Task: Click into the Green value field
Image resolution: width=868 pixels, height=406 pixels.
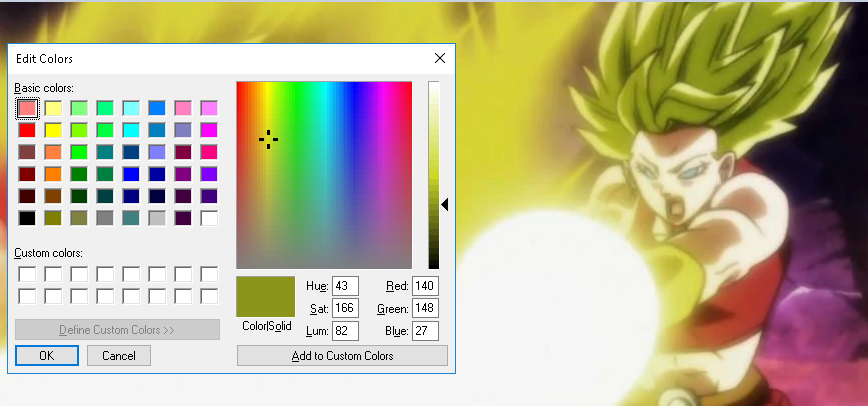Action: click(x=426, y=308)
